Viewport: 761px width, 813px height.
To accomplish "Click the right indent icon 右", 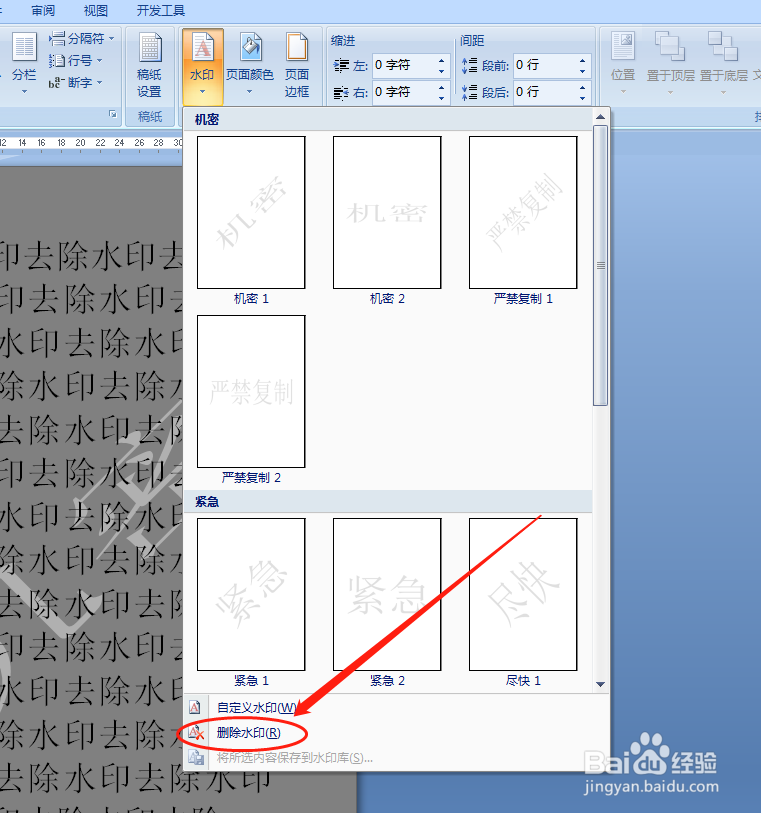I will pyautogui.click(x=341, y=93).
